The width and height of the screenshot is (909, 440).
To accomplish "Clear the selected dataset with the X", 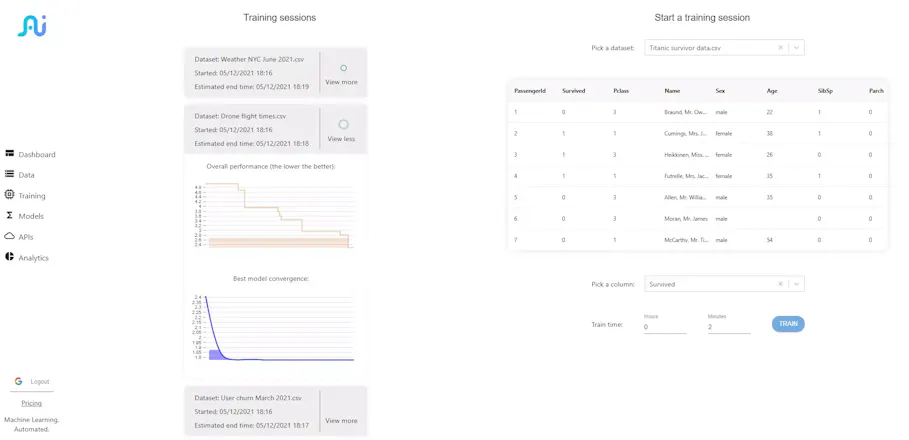I will pos(780,48).
